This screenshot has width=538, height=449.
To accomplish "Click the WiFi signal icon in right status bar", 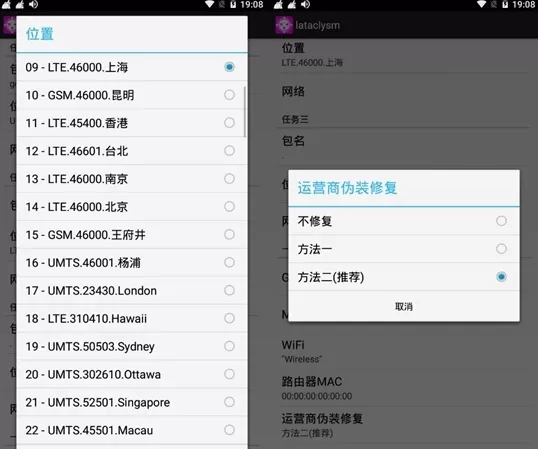I will pos(481,4).
